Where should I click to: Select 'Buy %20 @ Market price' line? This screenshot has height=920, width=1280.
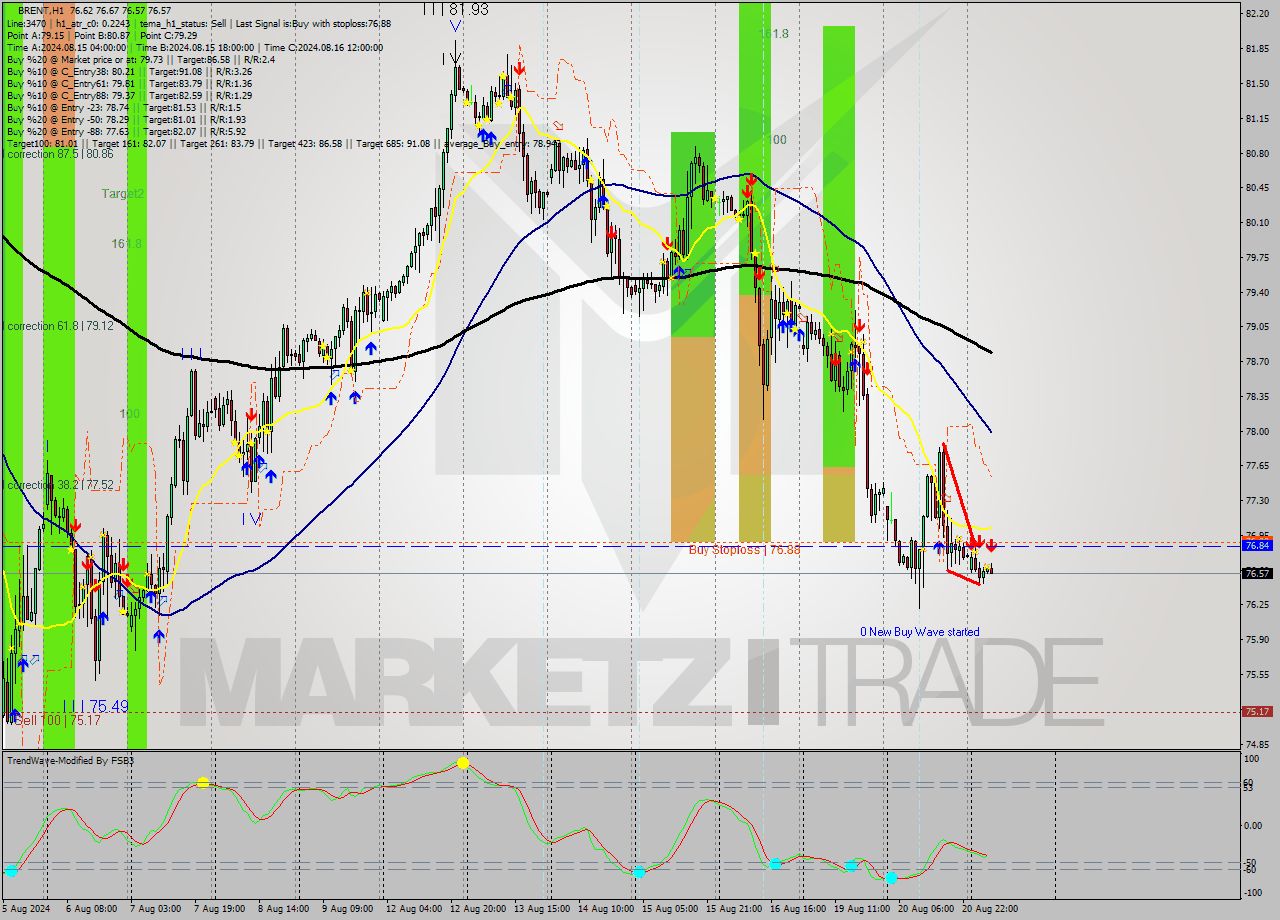(140, 60)
